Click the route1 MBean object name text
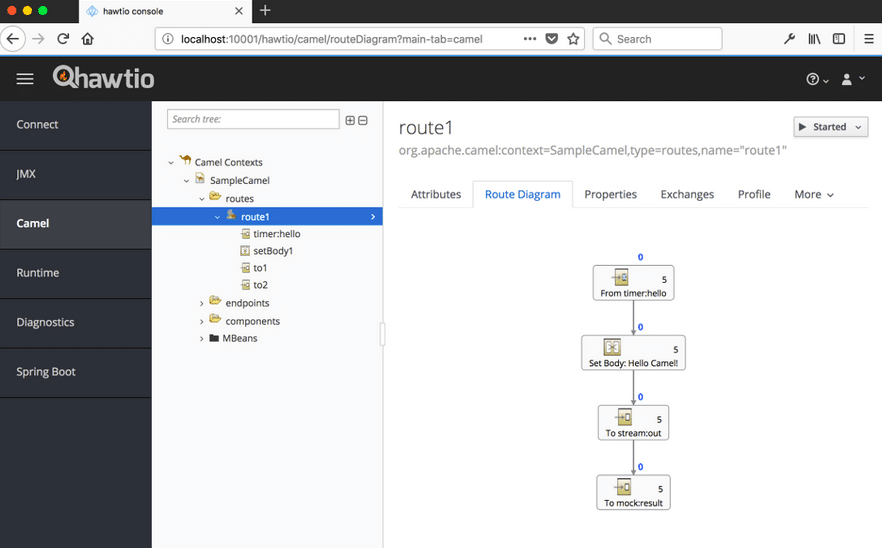 (592, 151)
